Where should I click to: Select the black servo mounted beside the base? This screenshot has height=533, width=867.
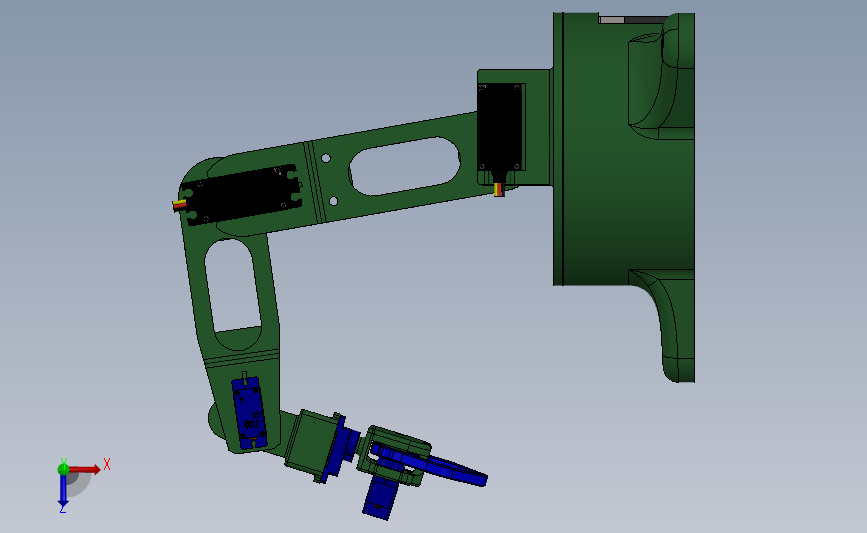499,127
